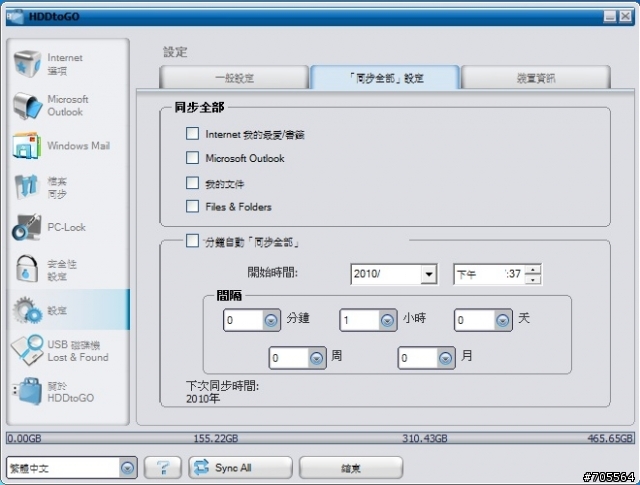Check the Files & Folders checkbox
The image size is (640, 485).
point(192,206)
